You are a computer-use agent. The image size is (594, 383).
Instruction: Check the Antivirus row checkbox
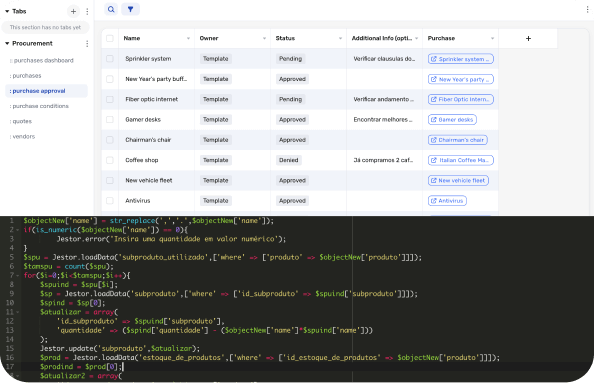(110, 200)
